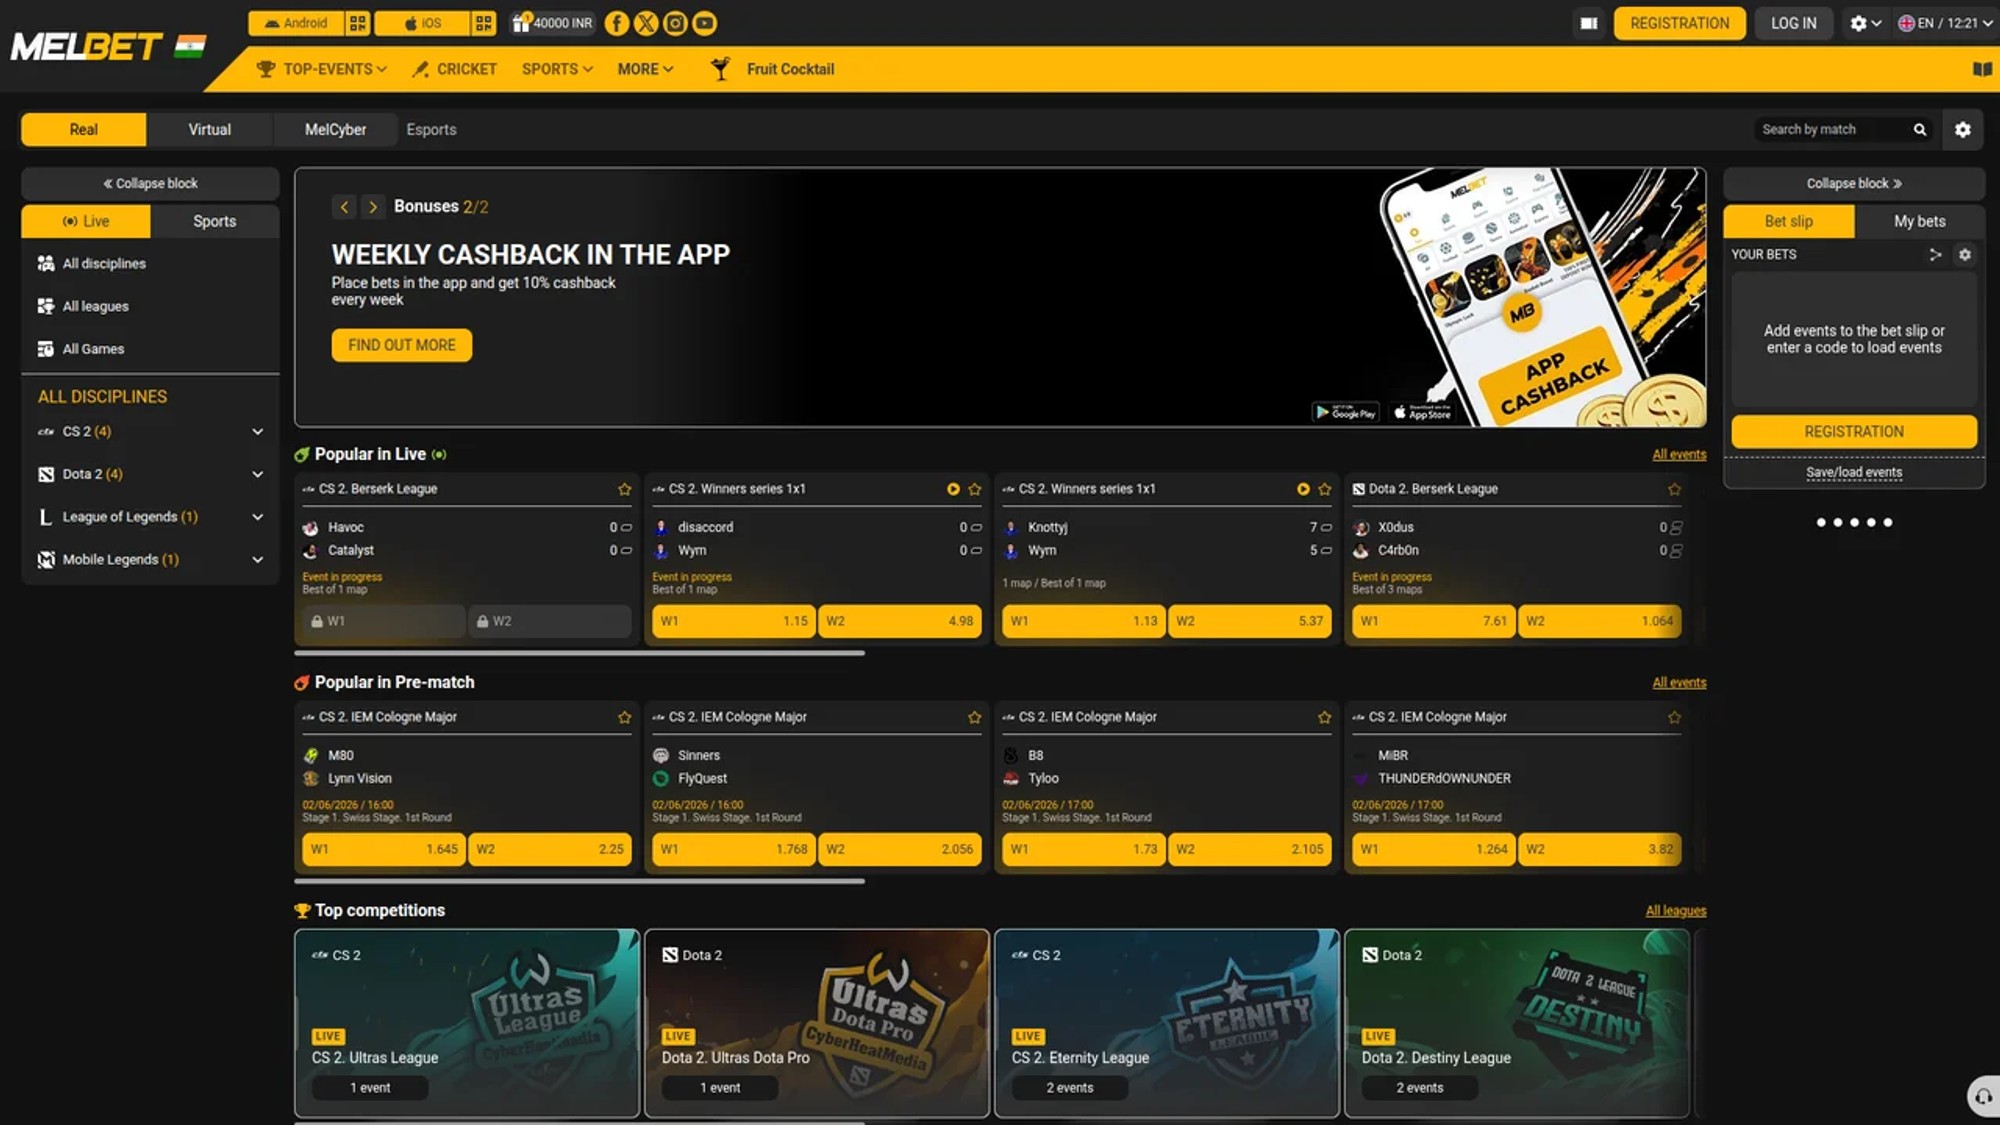Open the X (Twitter) social icon

646,23
